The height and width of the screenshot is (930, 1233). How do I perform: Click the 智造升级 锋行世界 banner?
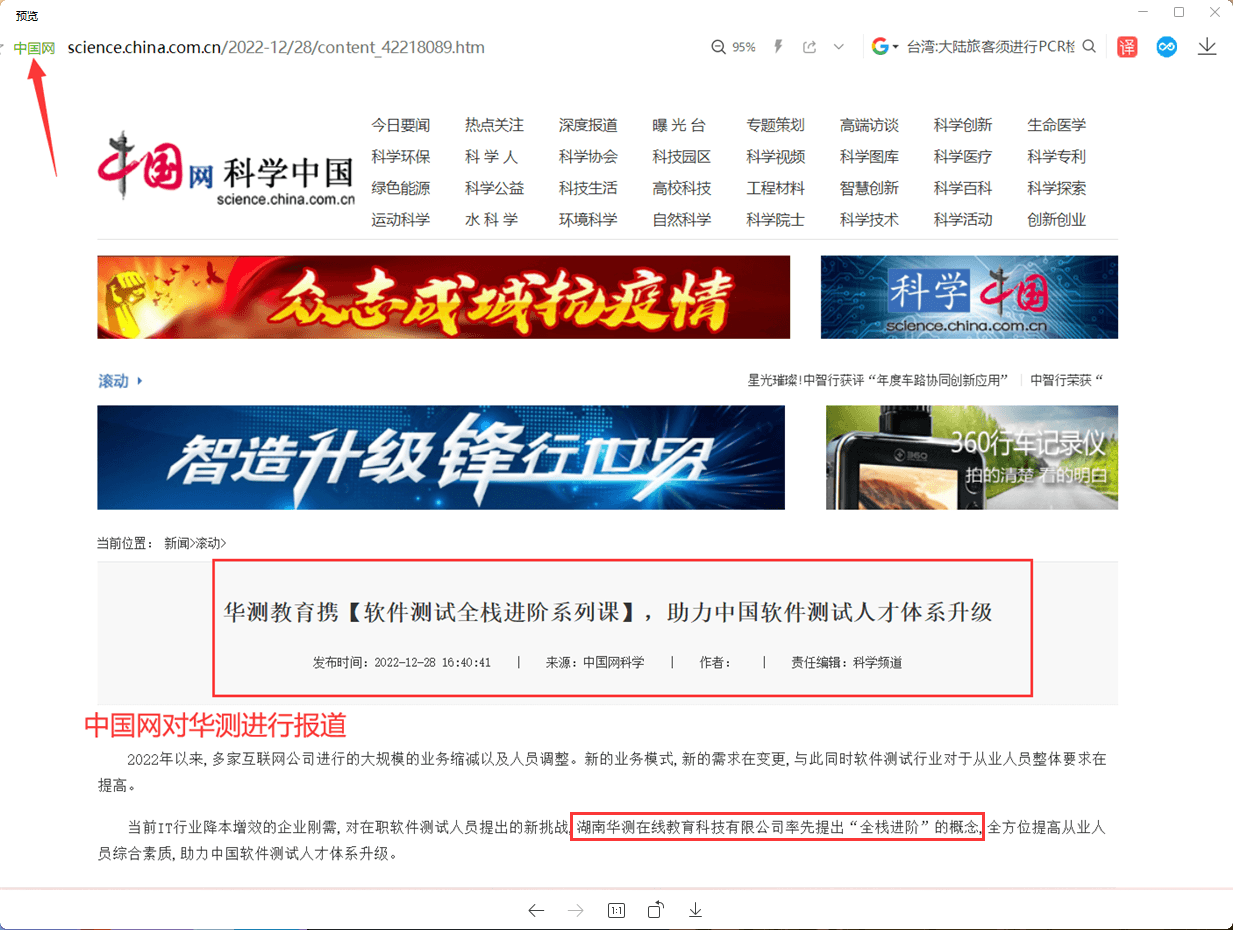click(441, 457)
